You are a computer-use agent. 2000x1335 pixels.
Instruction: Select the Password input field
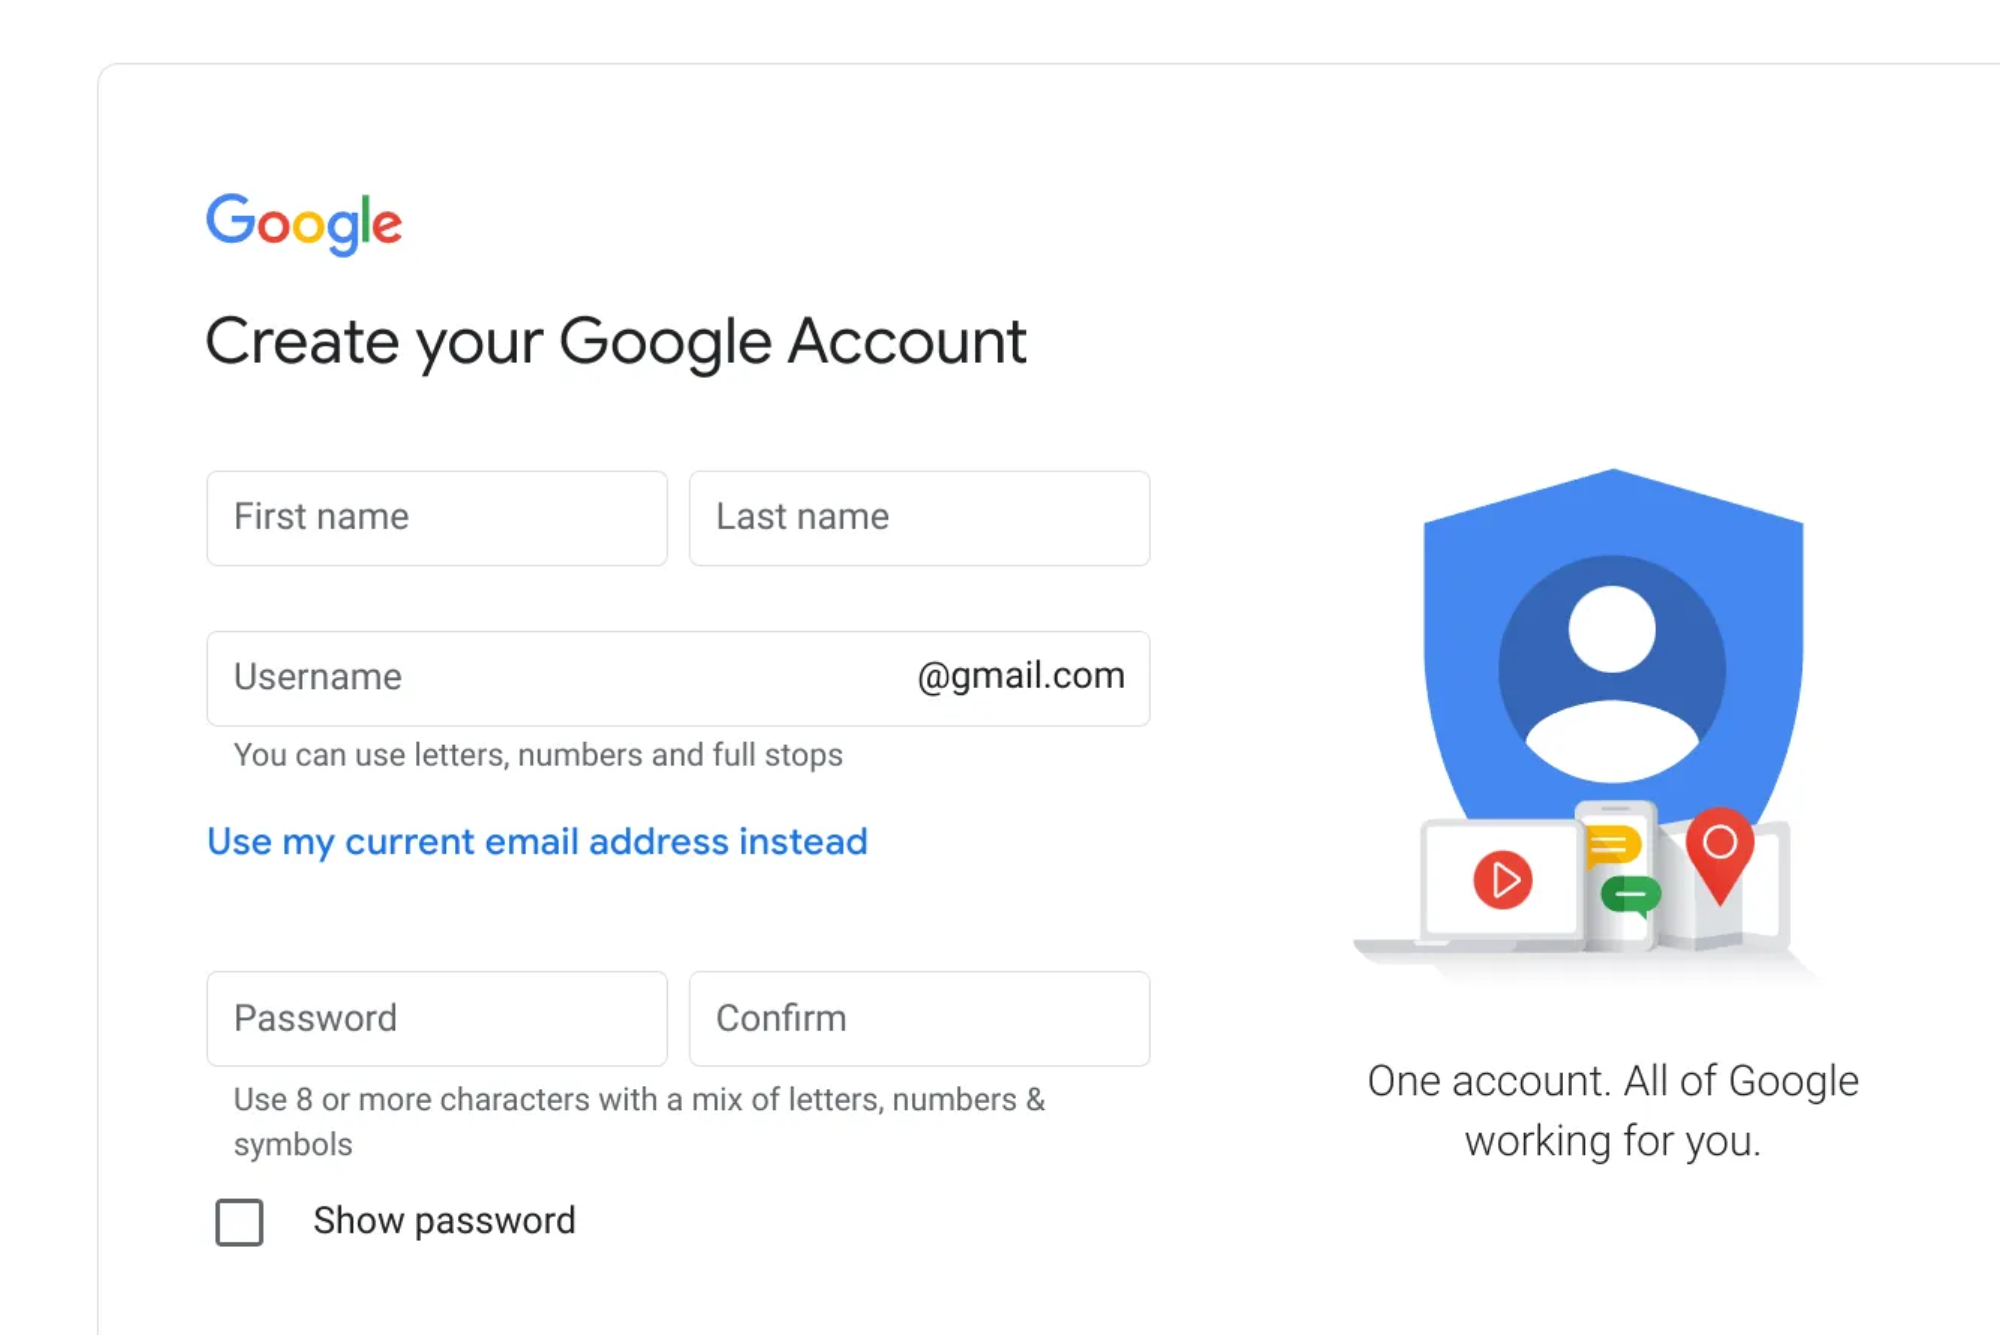(437, 1018)
